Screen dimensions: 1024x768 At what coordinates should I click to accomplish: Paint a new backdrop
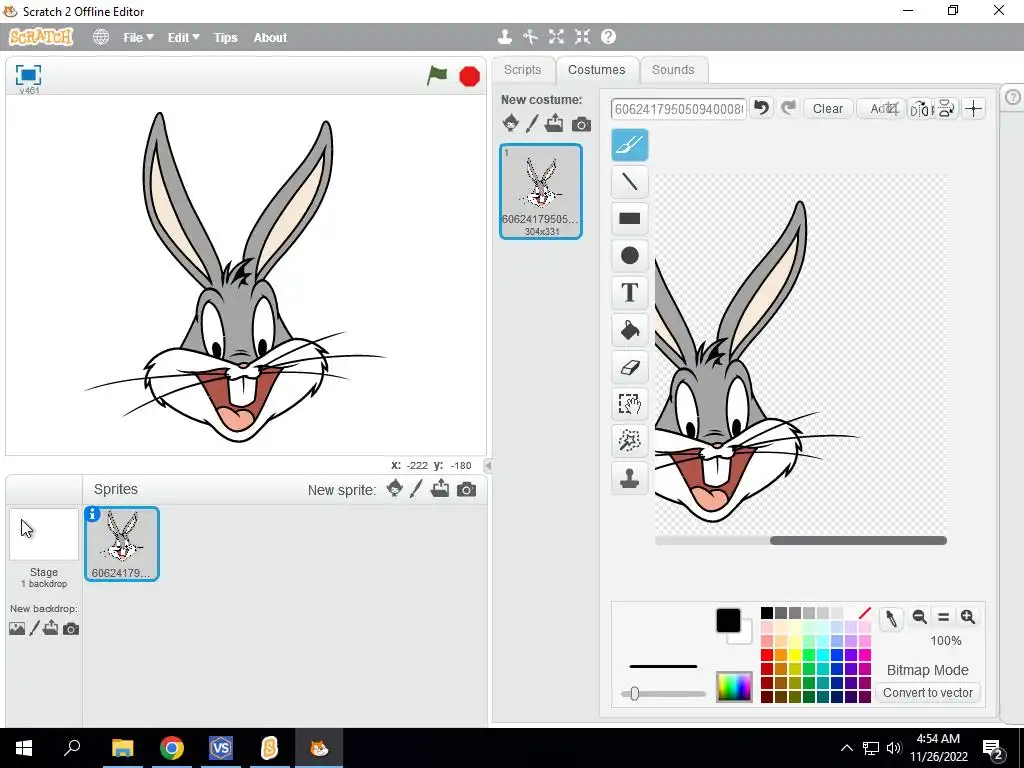(x=35, y=628)
